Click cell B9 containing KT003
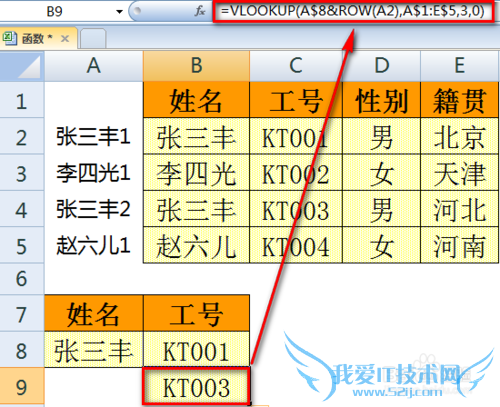Image resolution: width=500 pixels, height=407 pixels. (x=196, y=386)
